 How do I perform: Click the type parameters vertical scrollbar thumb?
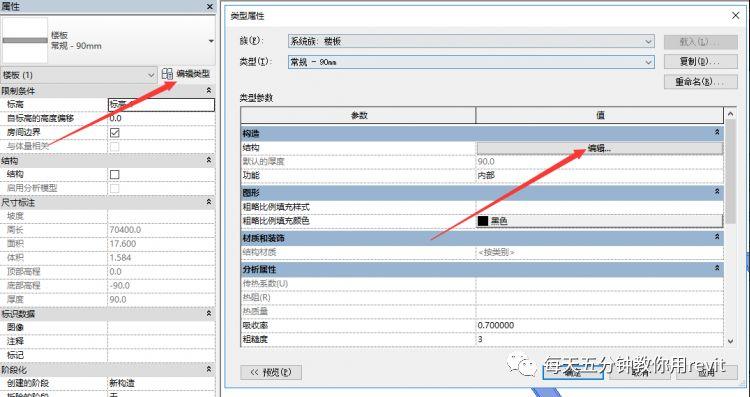point(730,171)
